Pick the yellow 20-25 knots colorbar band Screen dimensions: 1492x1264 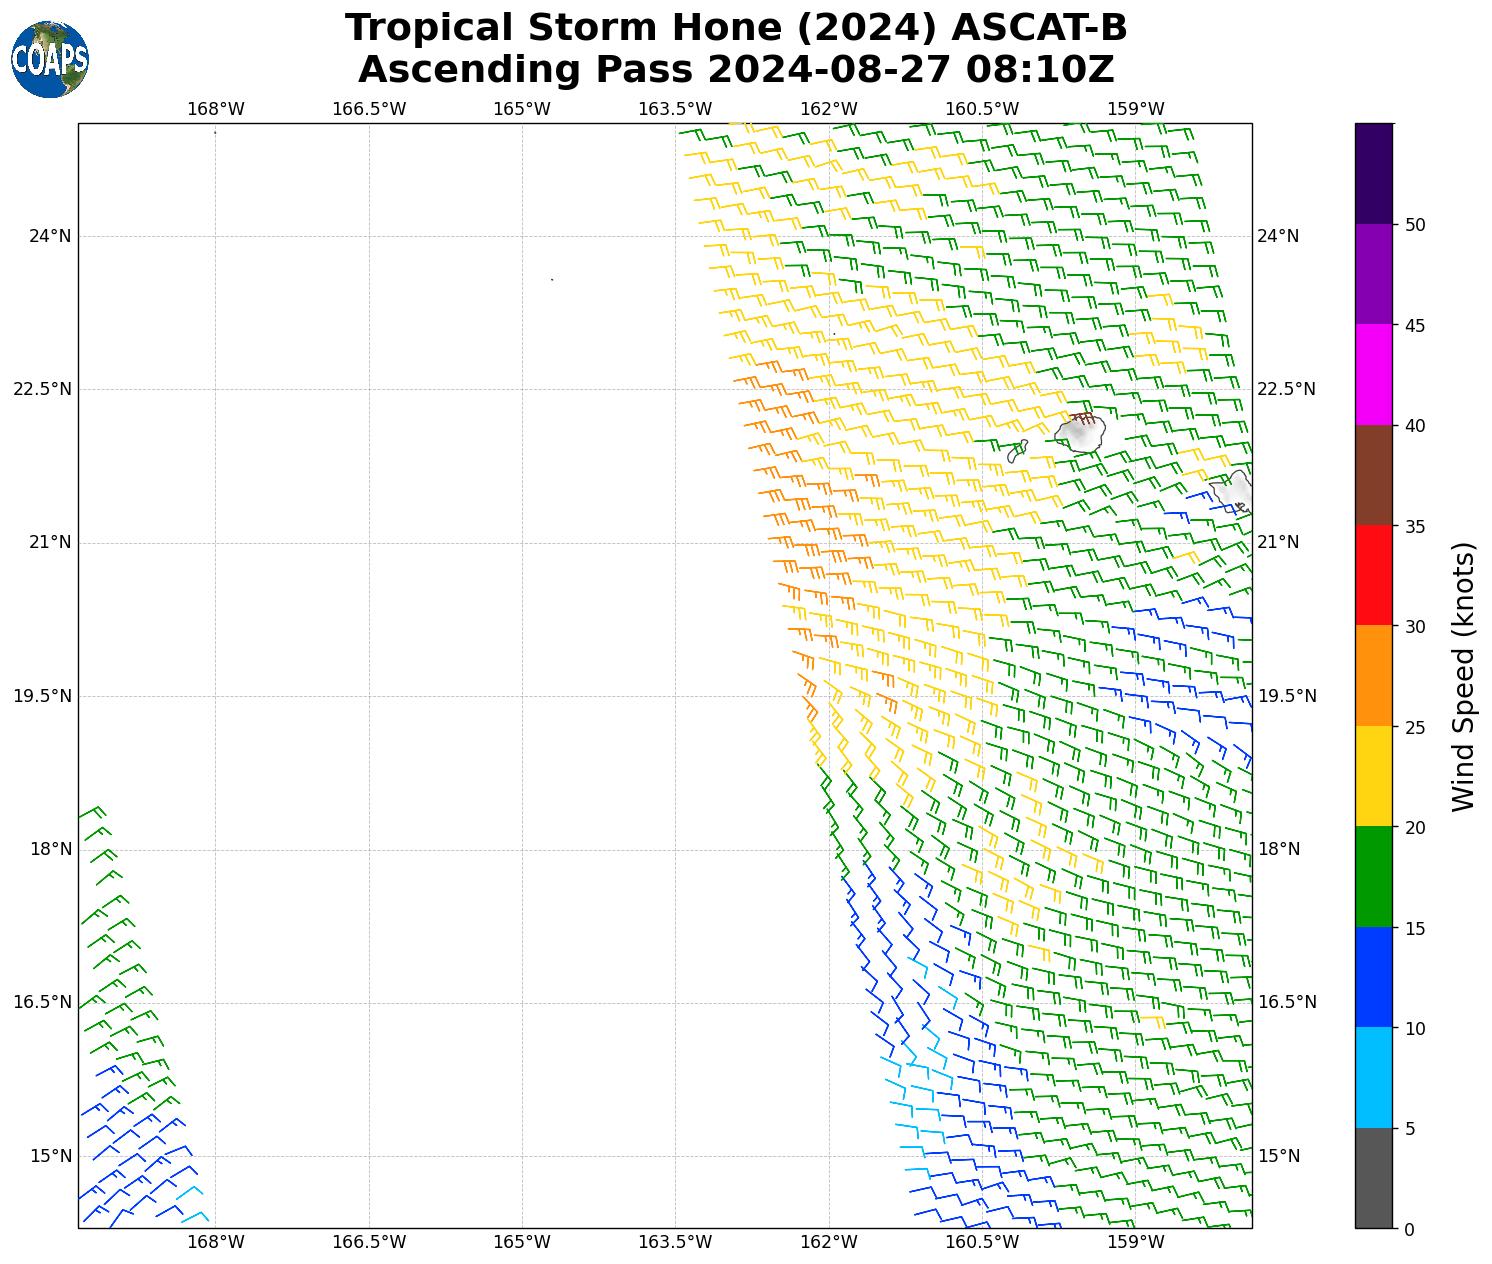[x=1373, y=776]
